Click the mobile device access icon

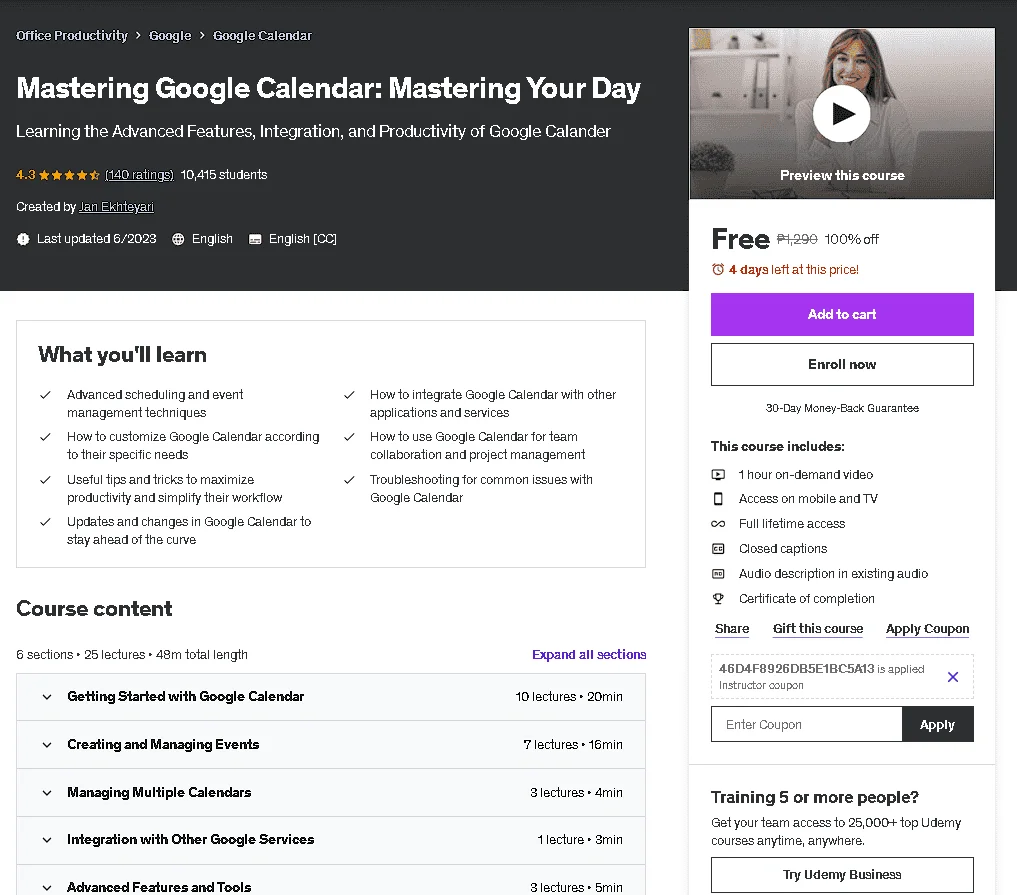pos(718,499)
